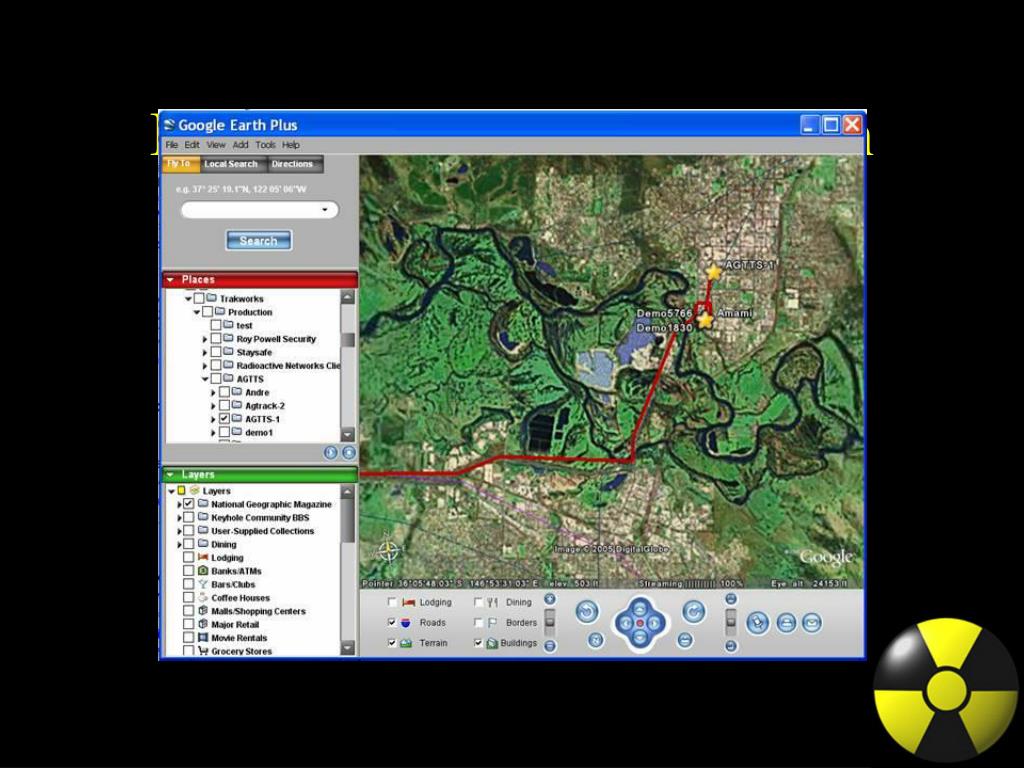Check the Agtrack-2 folder checkbox
The image size is (1024, 768).
point(225,406)
